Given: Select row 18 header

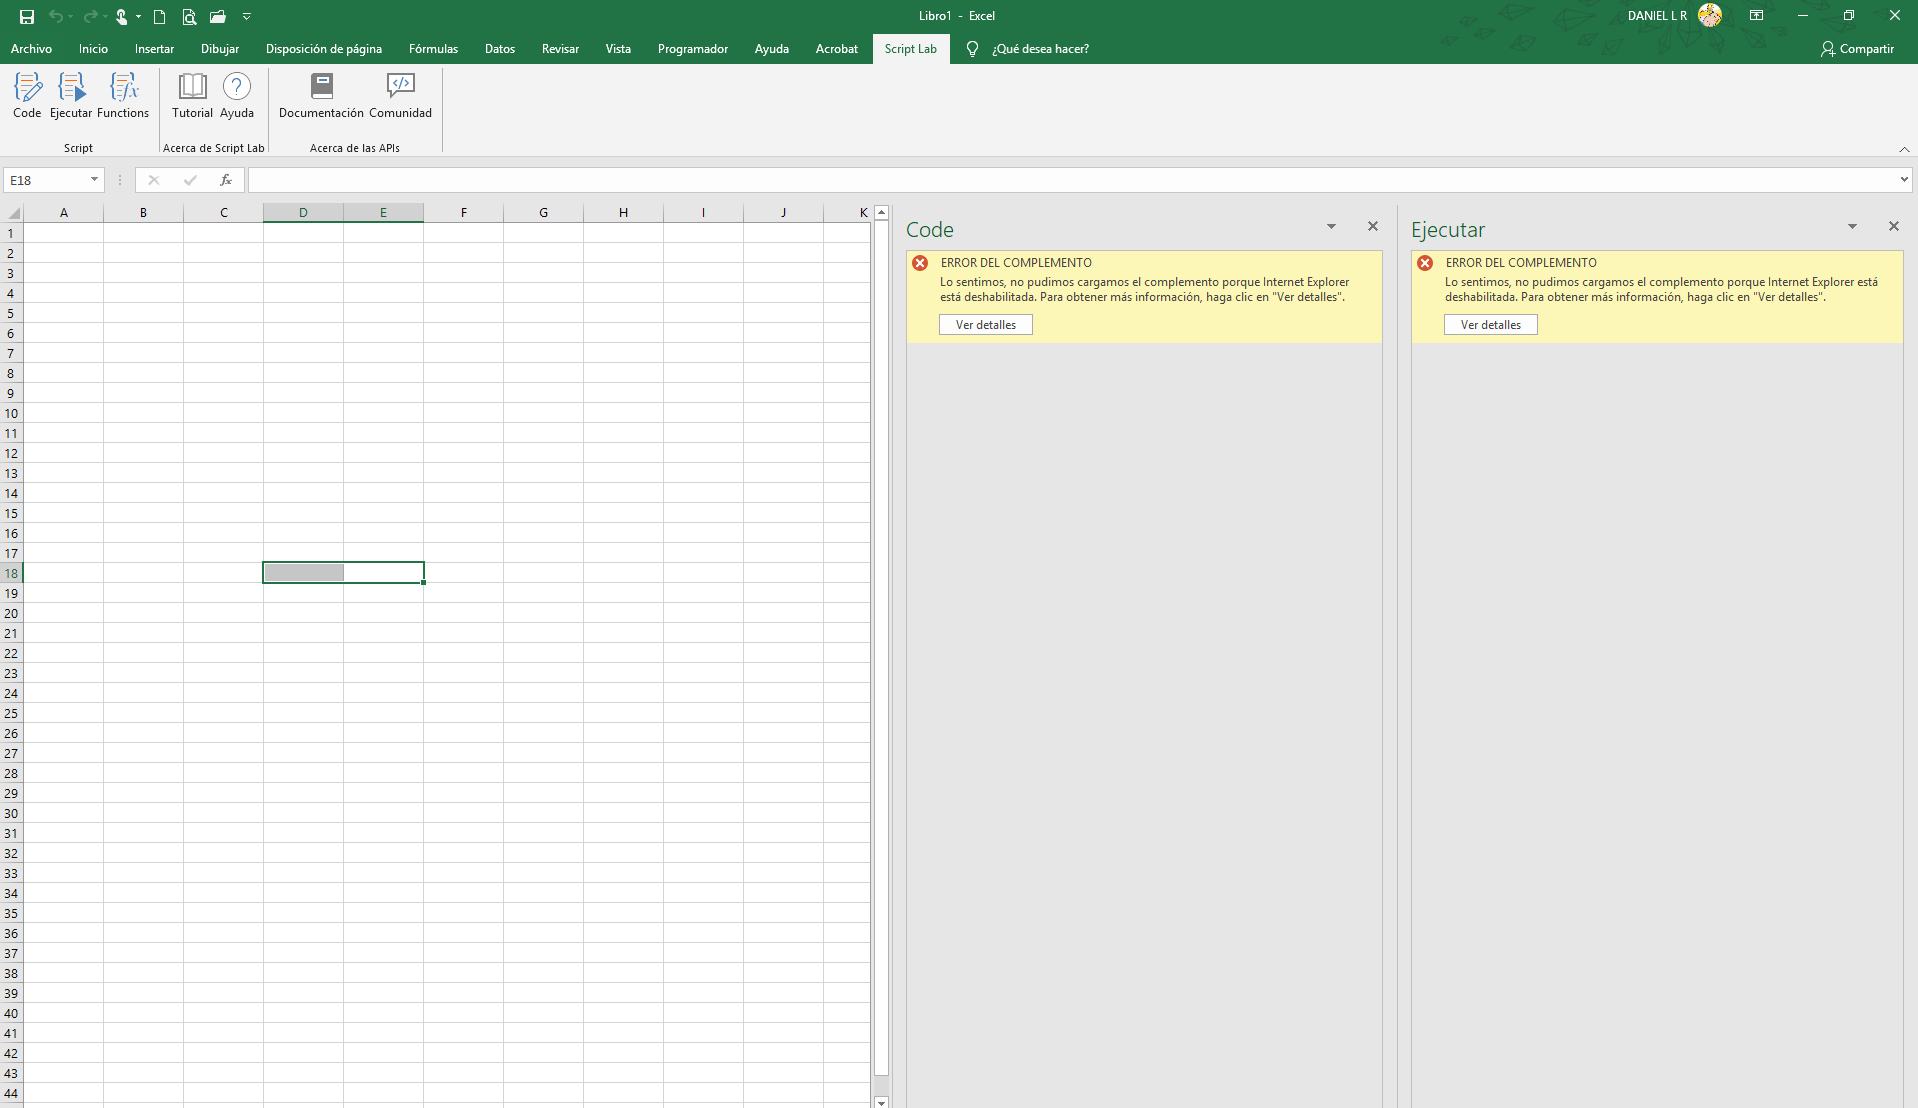Looking at the screenshot, I should point(11,573).
